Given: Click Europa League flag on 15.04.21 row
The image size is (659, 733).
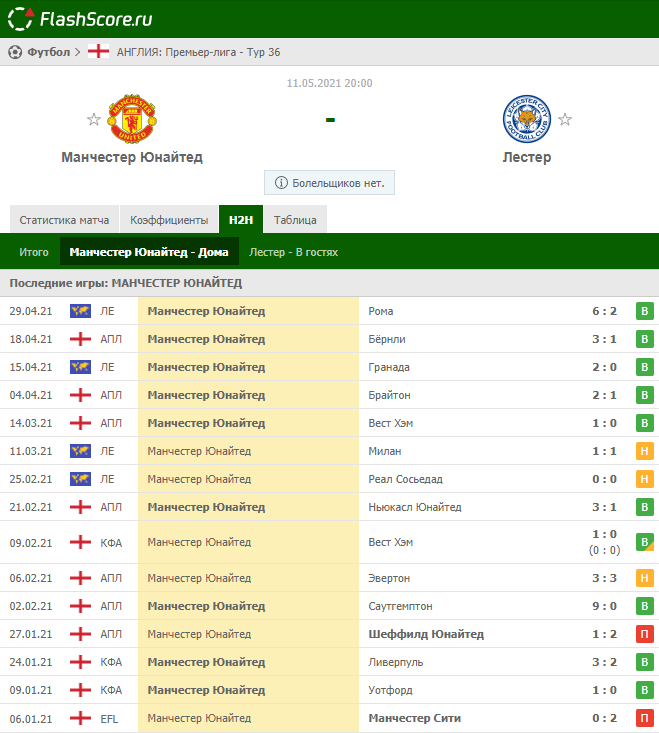Looking at the screenshot, I should (80, 367).
